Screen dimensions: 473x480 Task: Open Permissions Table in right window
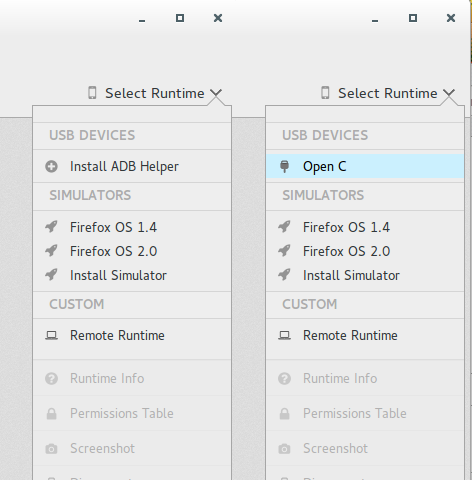coord(365,414)
